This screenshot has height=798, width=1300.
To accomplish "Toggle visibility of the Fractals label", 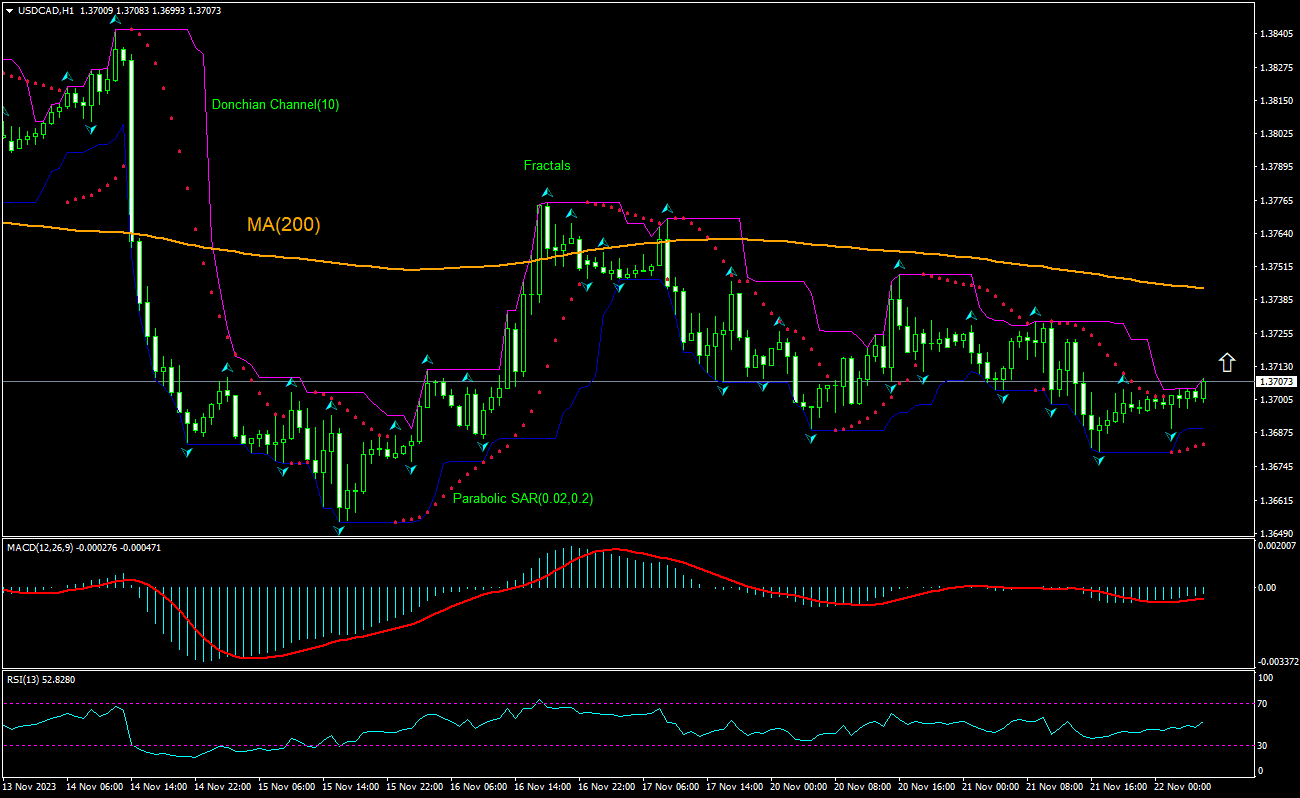I will (x=548, y=165).
